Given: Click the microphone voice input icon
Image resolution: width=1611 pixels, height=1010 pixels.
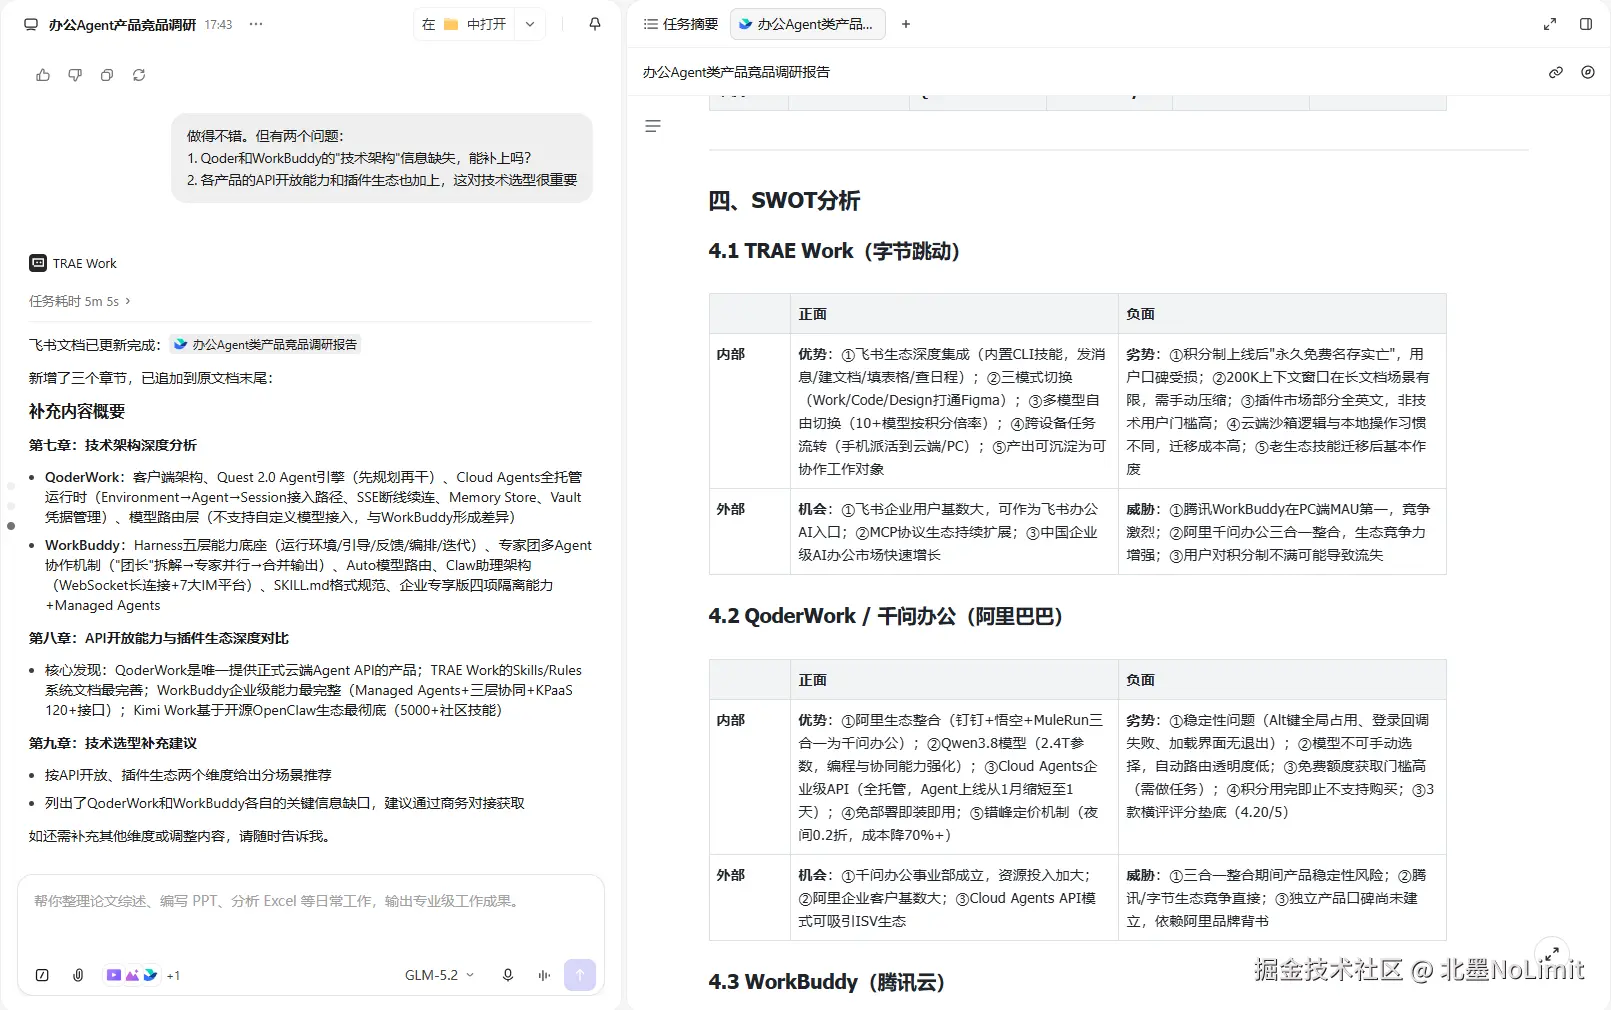Looking at the screenshot, I should pos(508,975).
